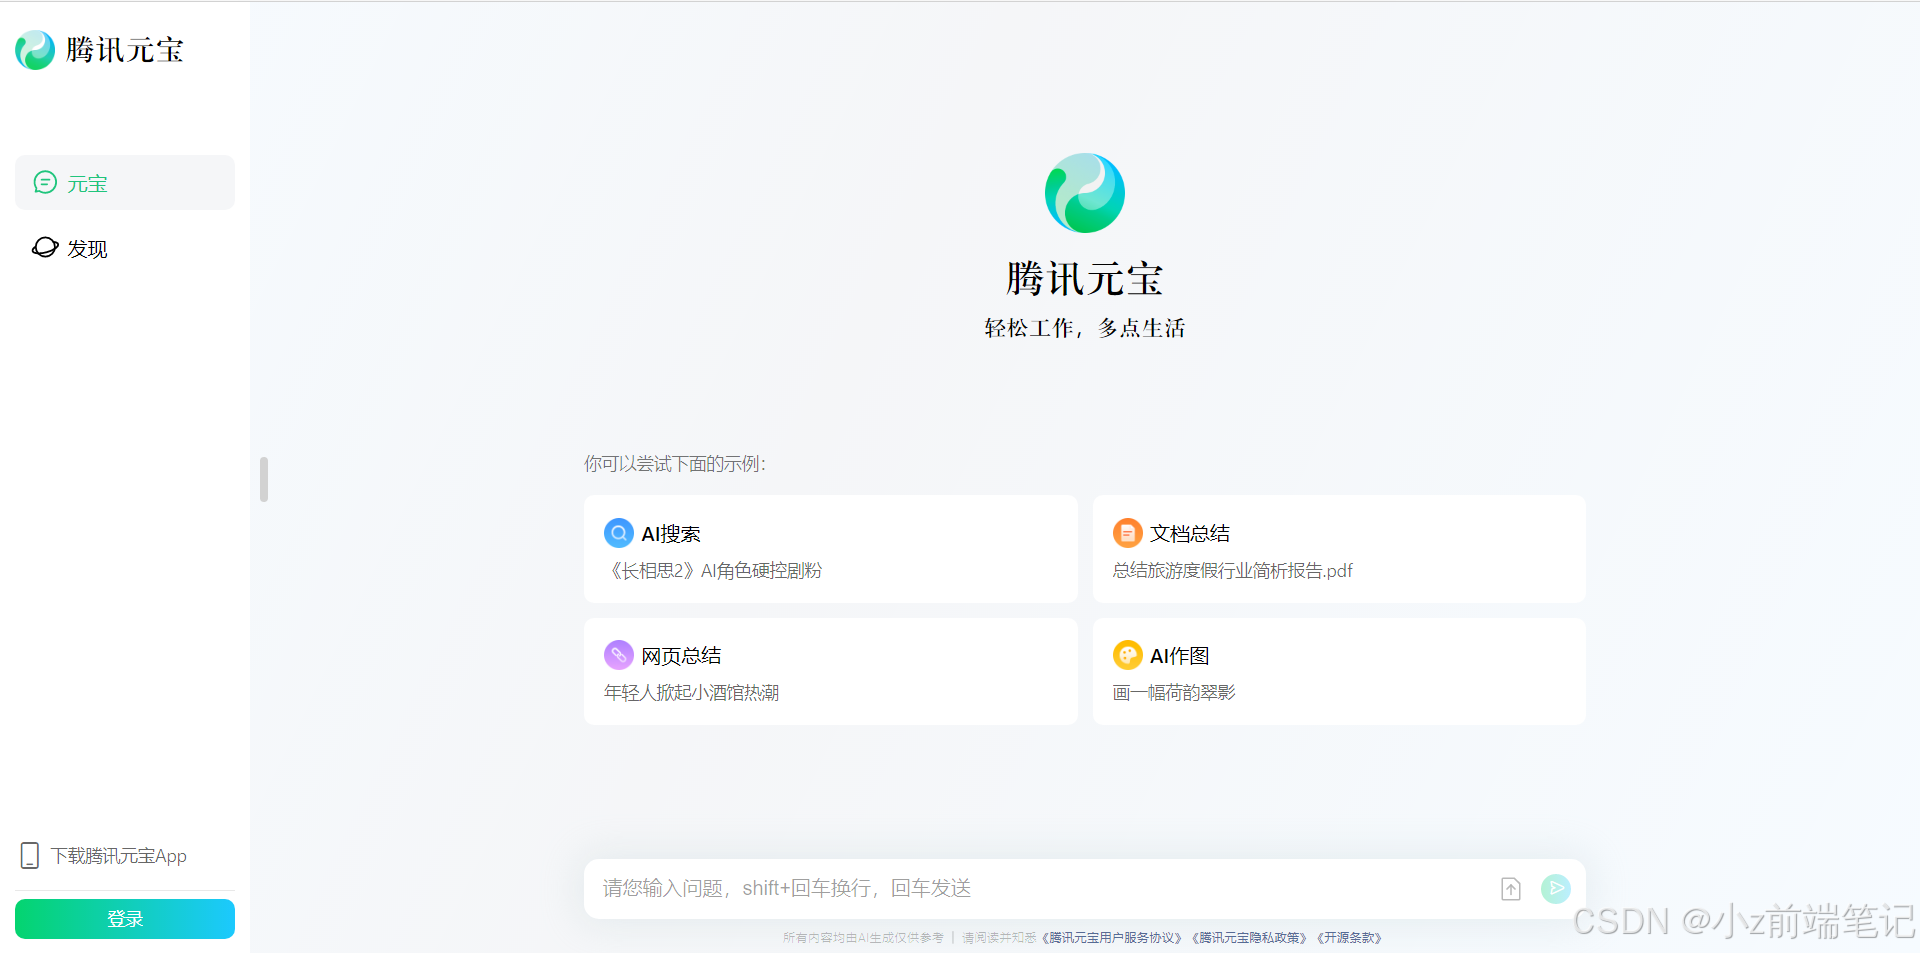Click the send message arrow icon

1556,888
